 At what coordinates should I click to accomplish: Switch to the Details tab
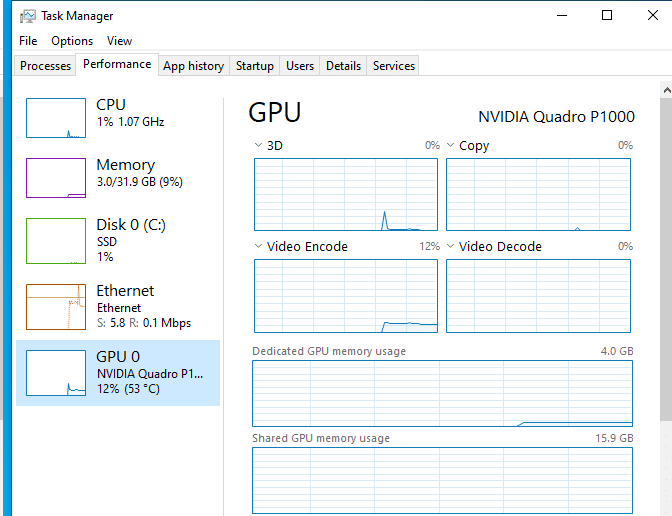(x=343, y=66)
